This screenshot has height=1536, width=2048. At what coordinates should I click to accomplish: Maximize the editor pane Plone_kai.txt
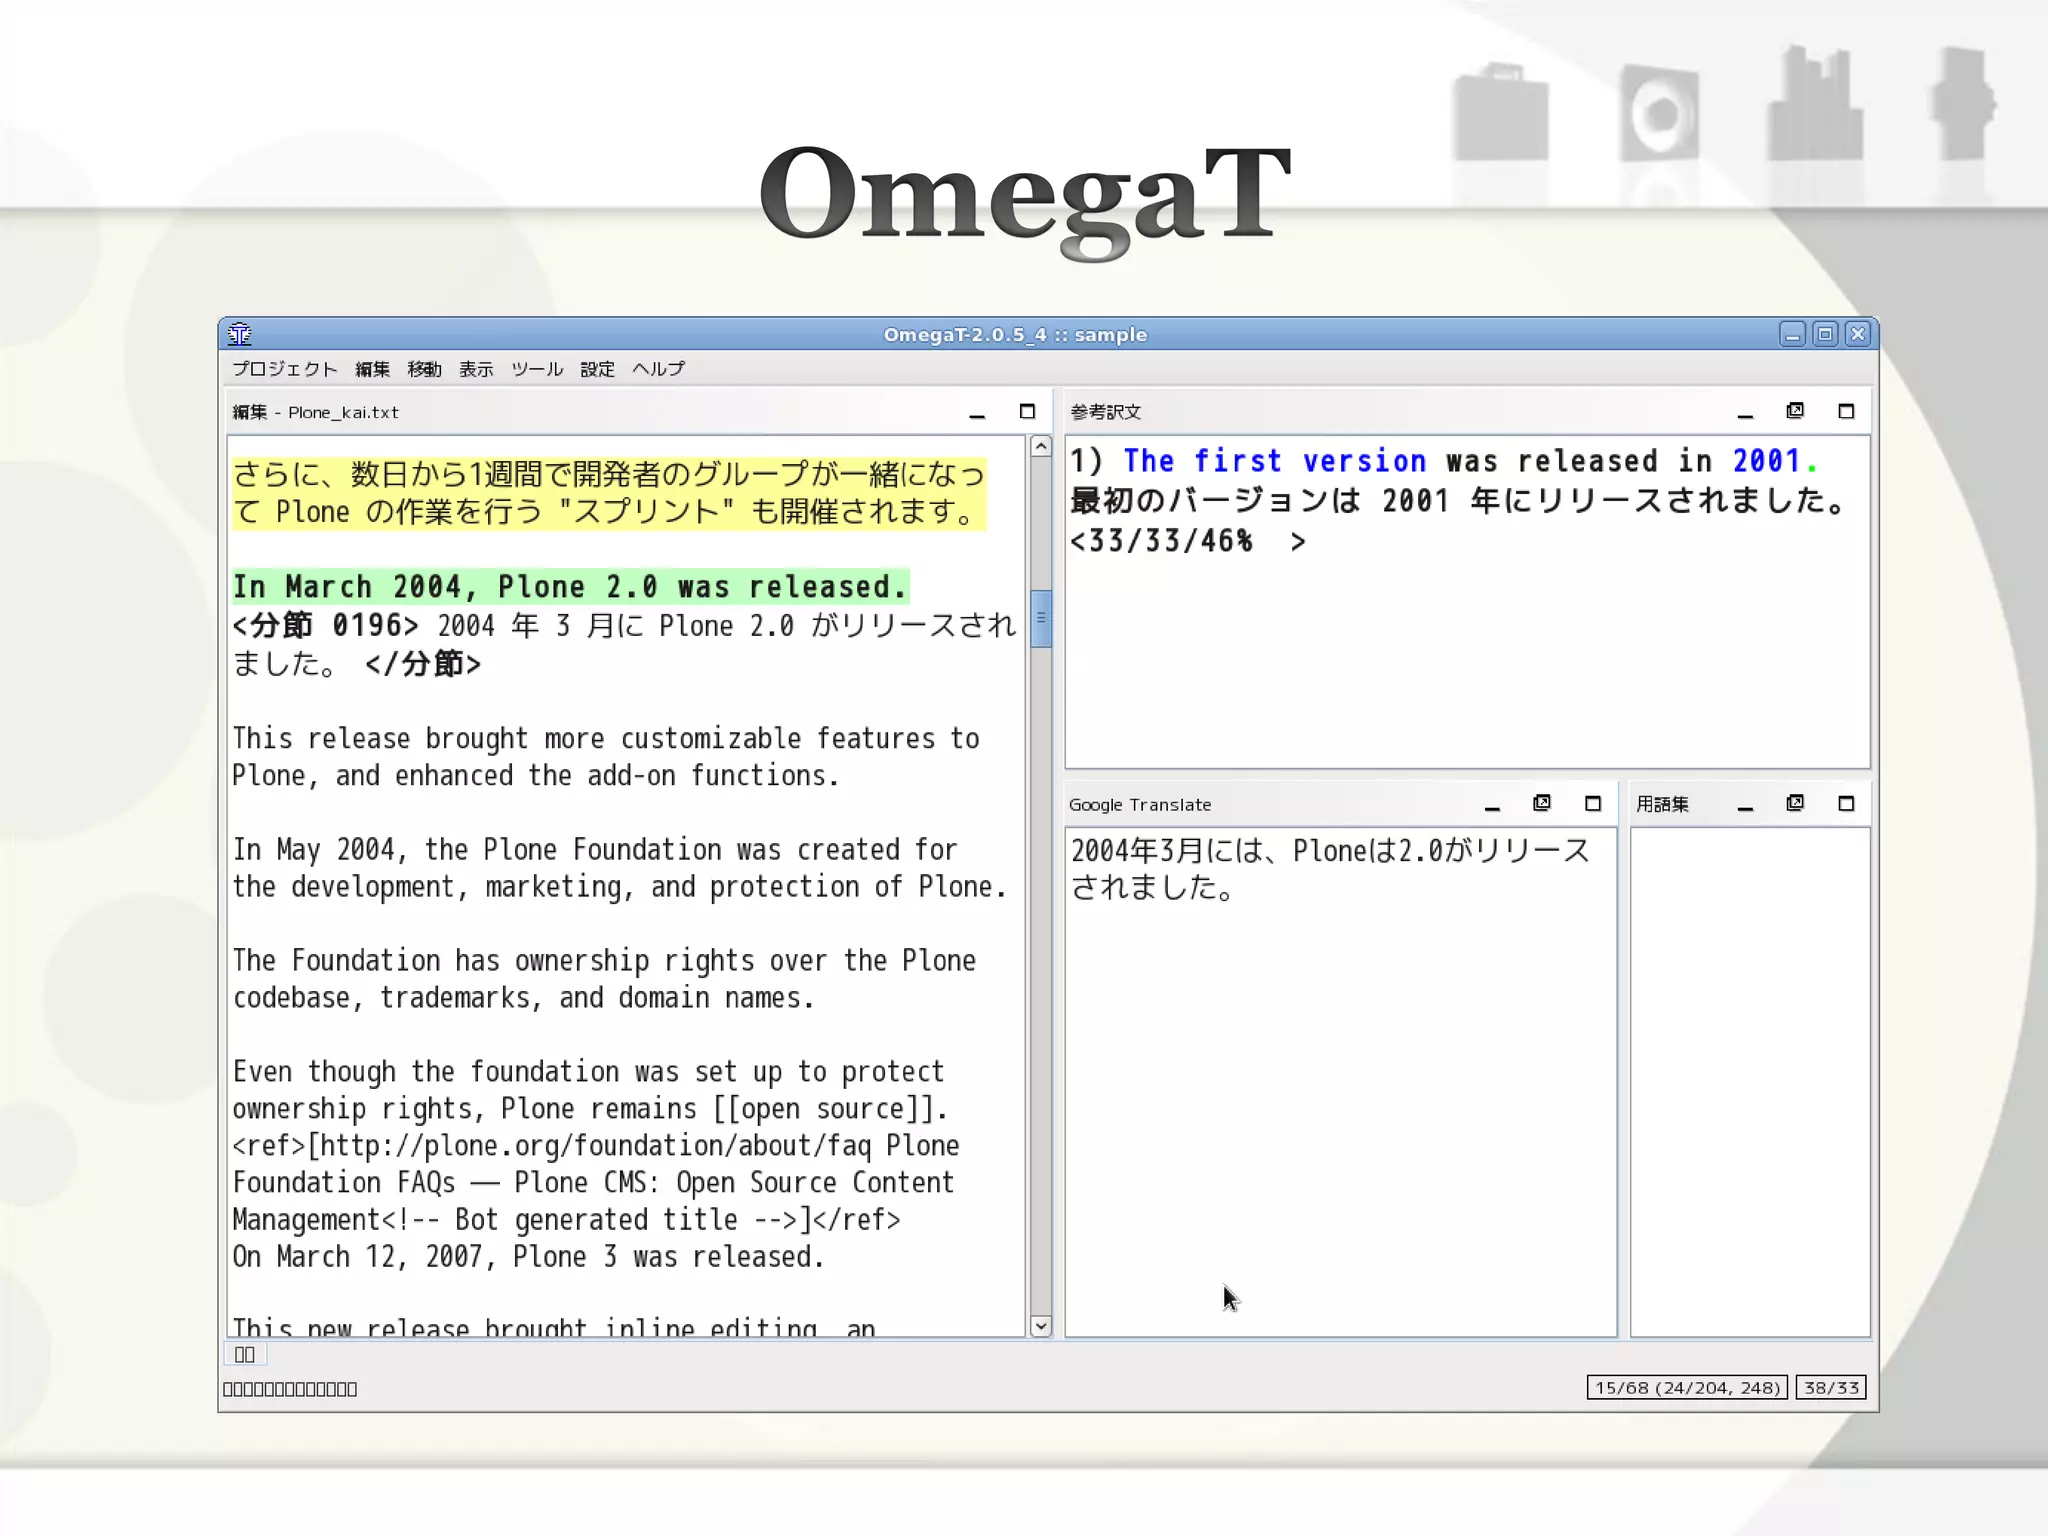click(x=1027, y=412)
